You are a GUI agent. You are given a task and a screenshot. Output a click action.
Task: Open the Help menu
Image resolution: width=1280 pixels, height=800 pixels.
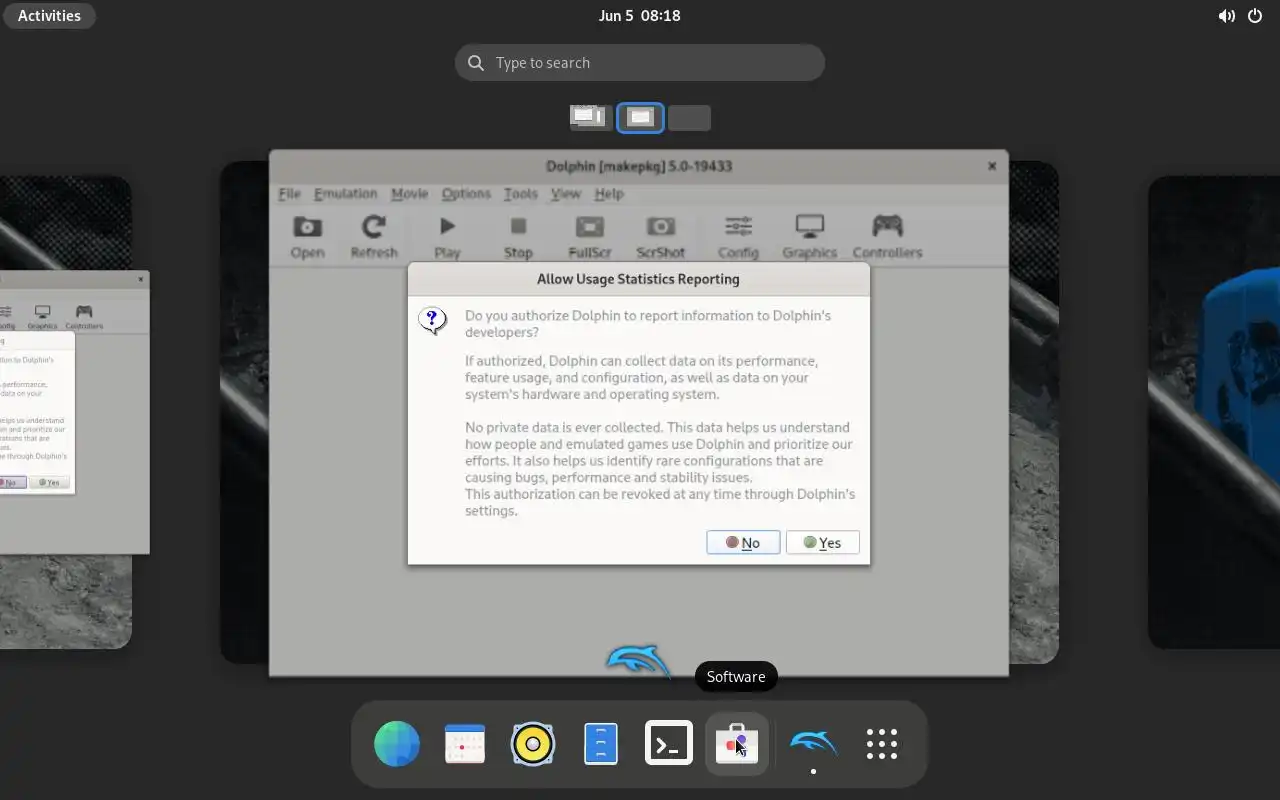pos(609,193)
